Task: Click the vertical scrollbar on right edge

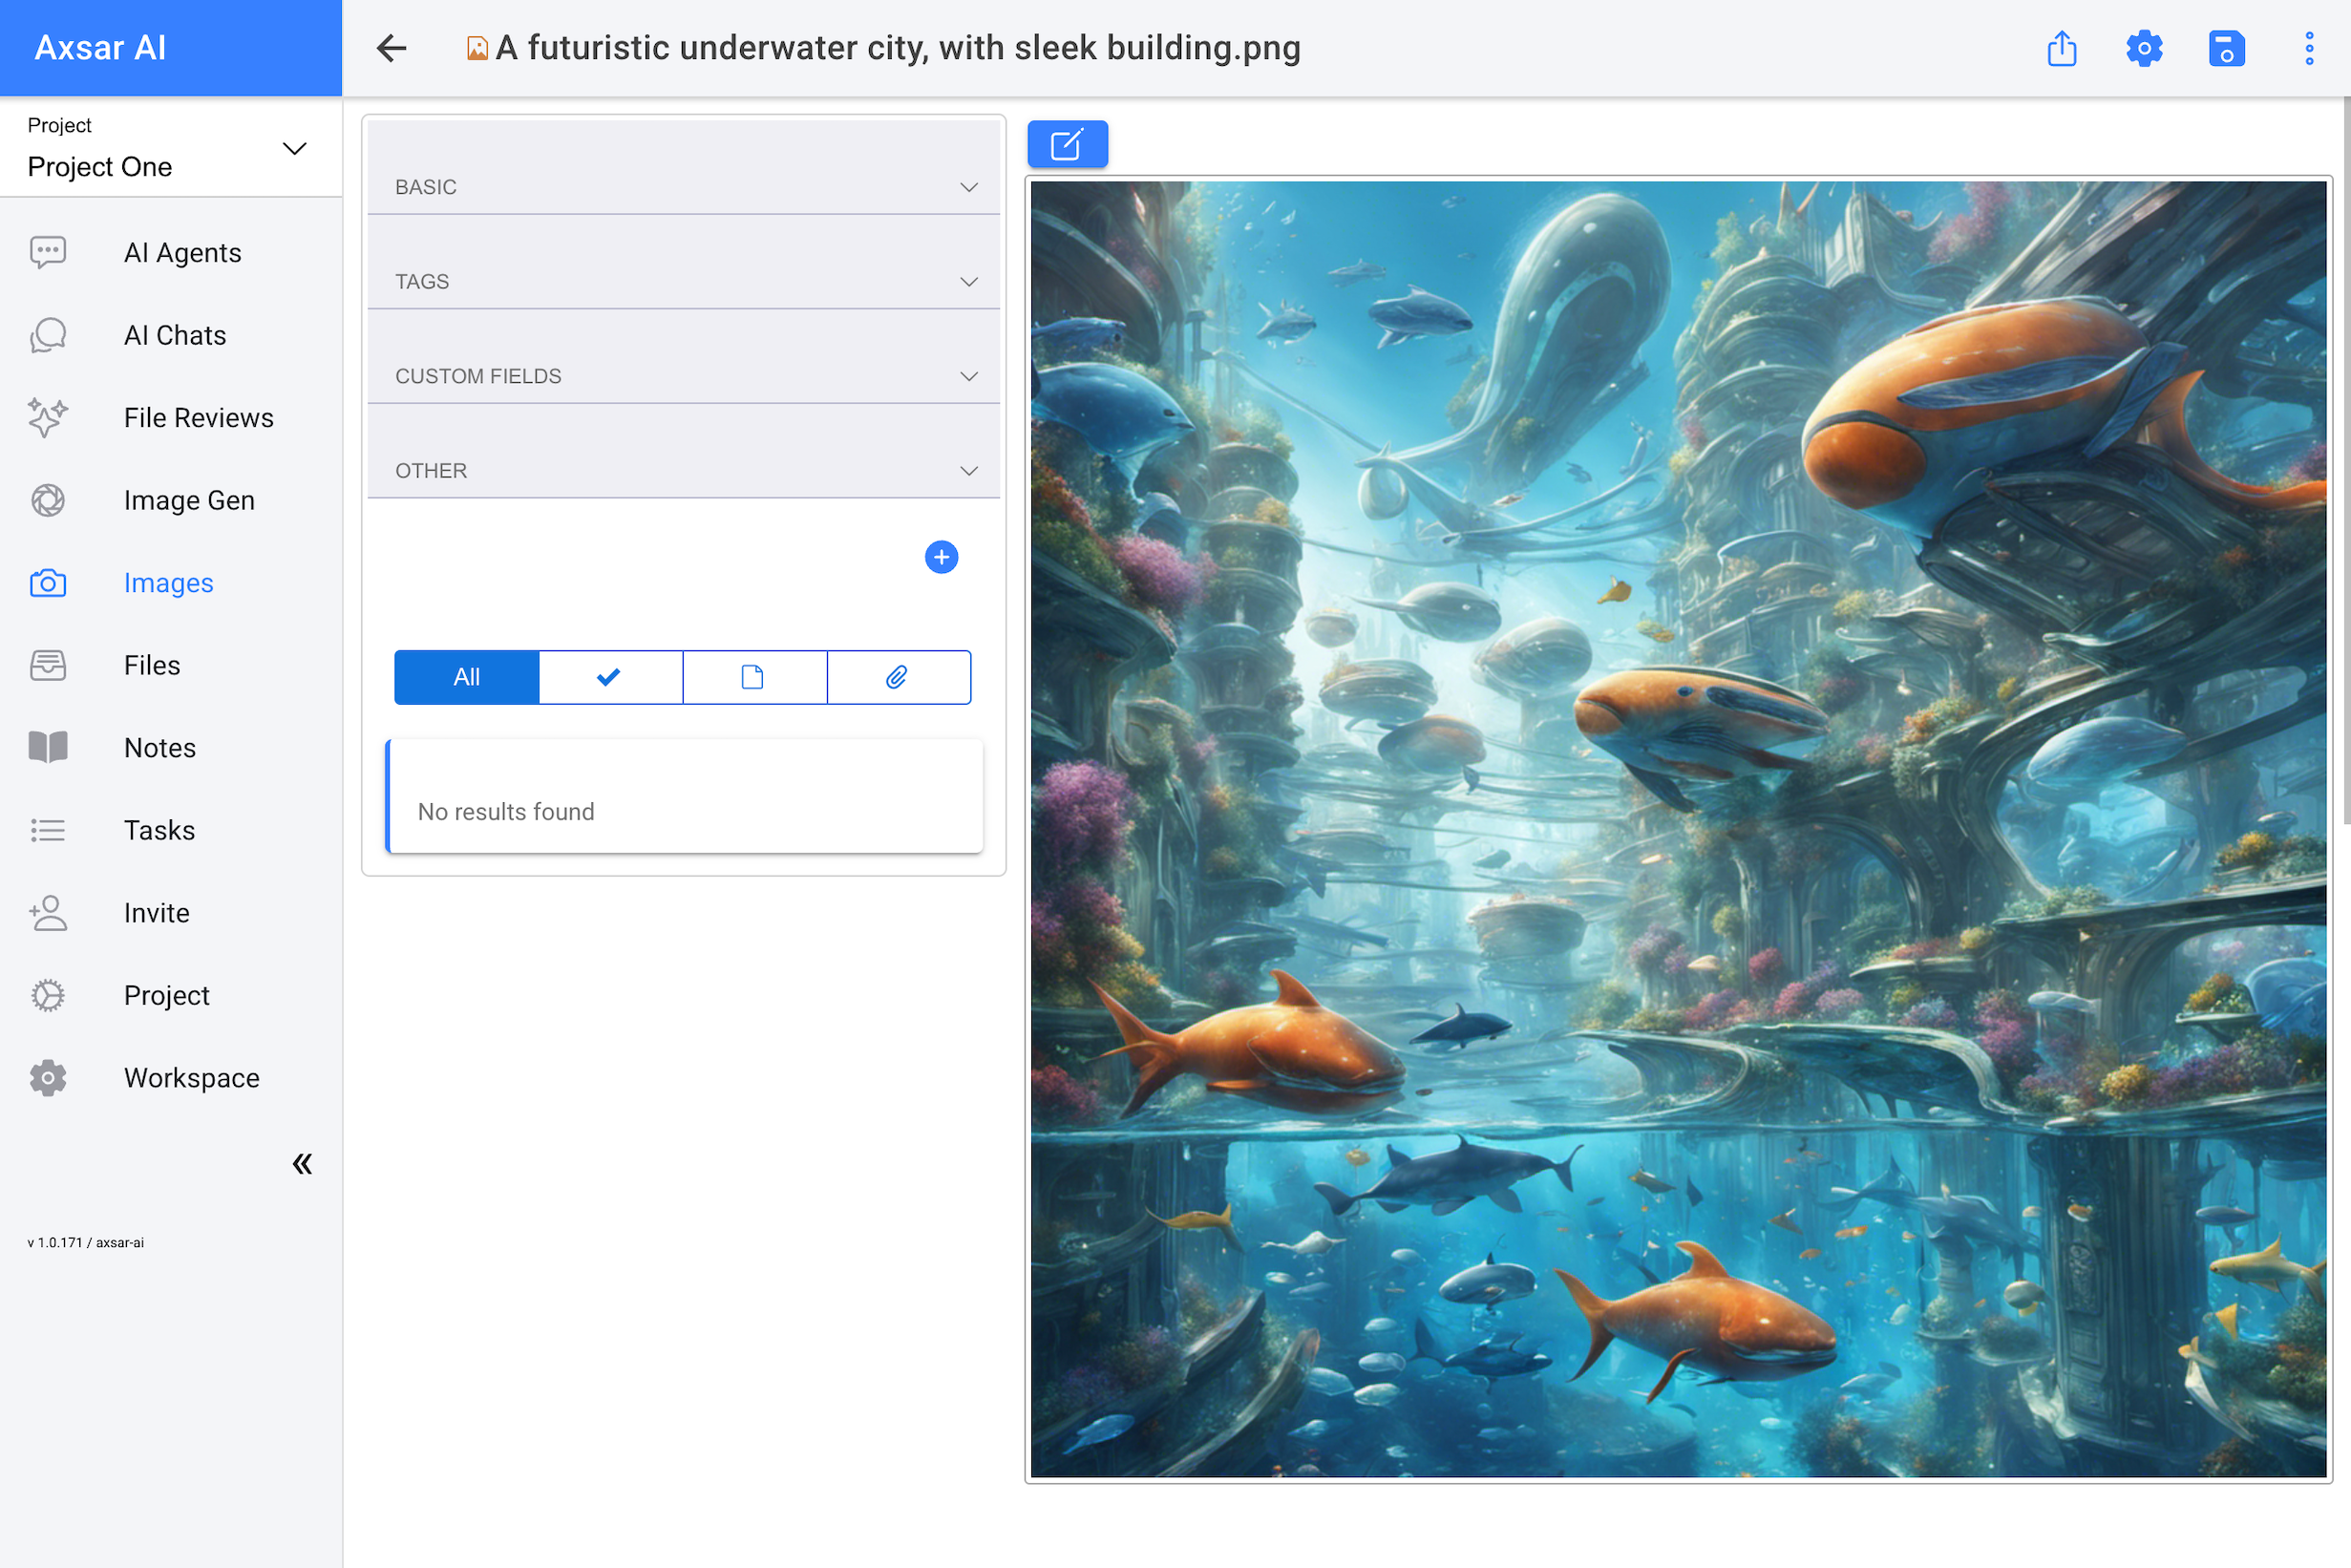Action: click(2345, 460)
